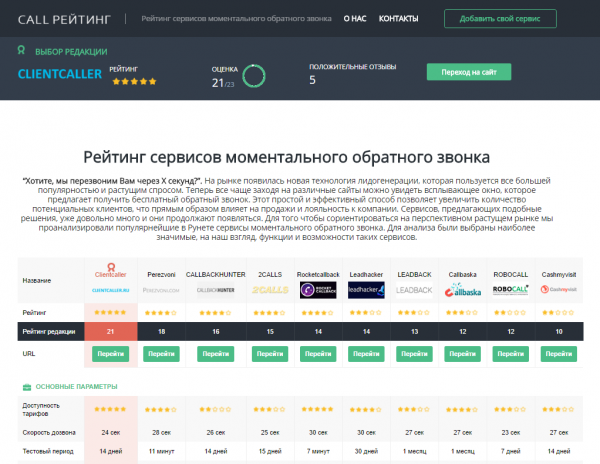
Task: Click Rocketcallback's Доступность тарифов star rating
Action: tap(318, 409)
